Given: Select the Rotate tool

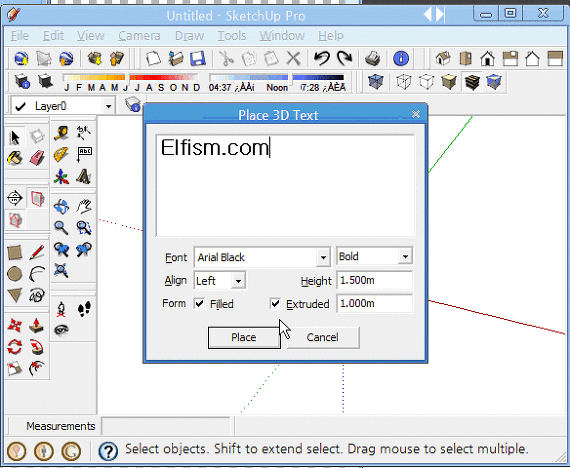Looking at the screenshot, I should 15,347.
